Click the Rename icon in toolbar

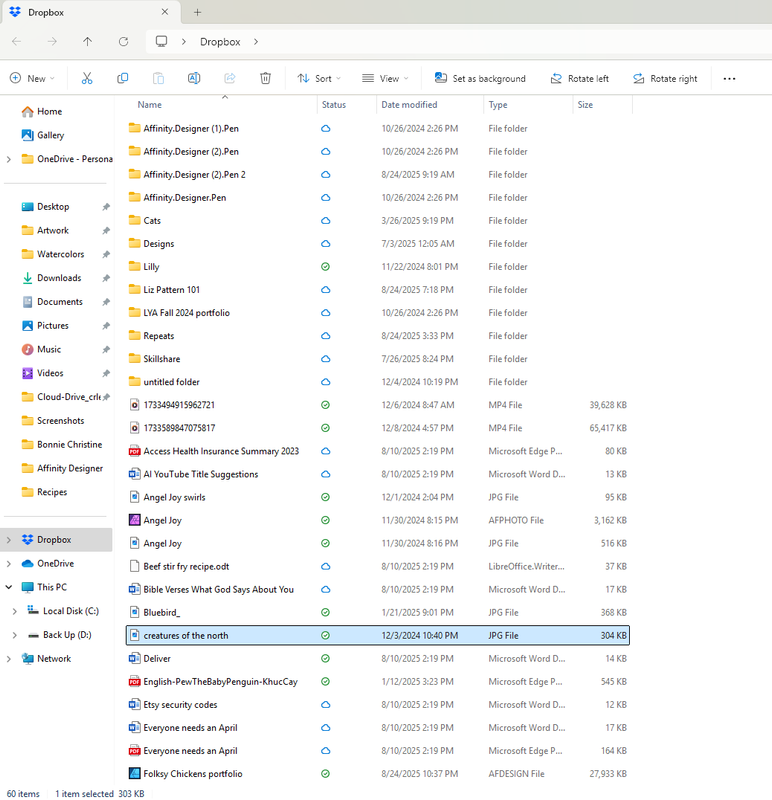[x=194, y=78]
